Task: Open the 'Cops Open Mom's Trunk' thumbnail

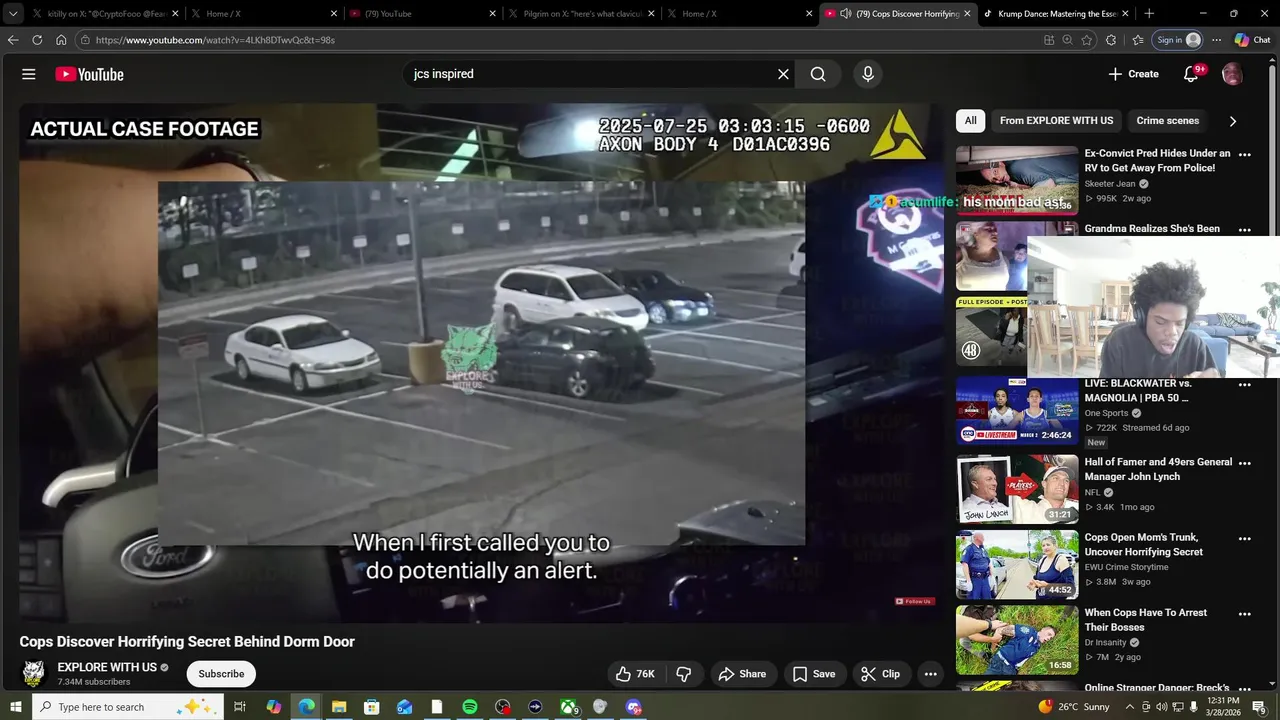Action: (x=1017, y=565)
